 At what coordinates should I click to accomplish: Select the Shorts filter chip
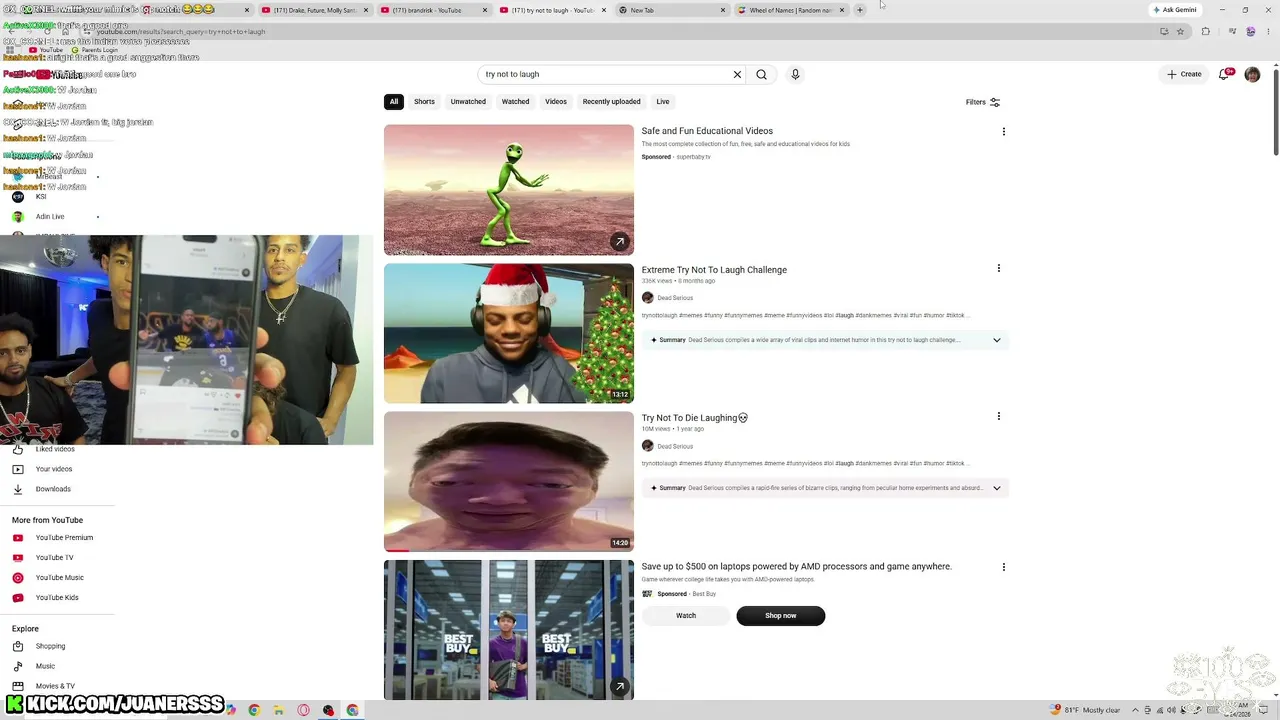[424, 102]
